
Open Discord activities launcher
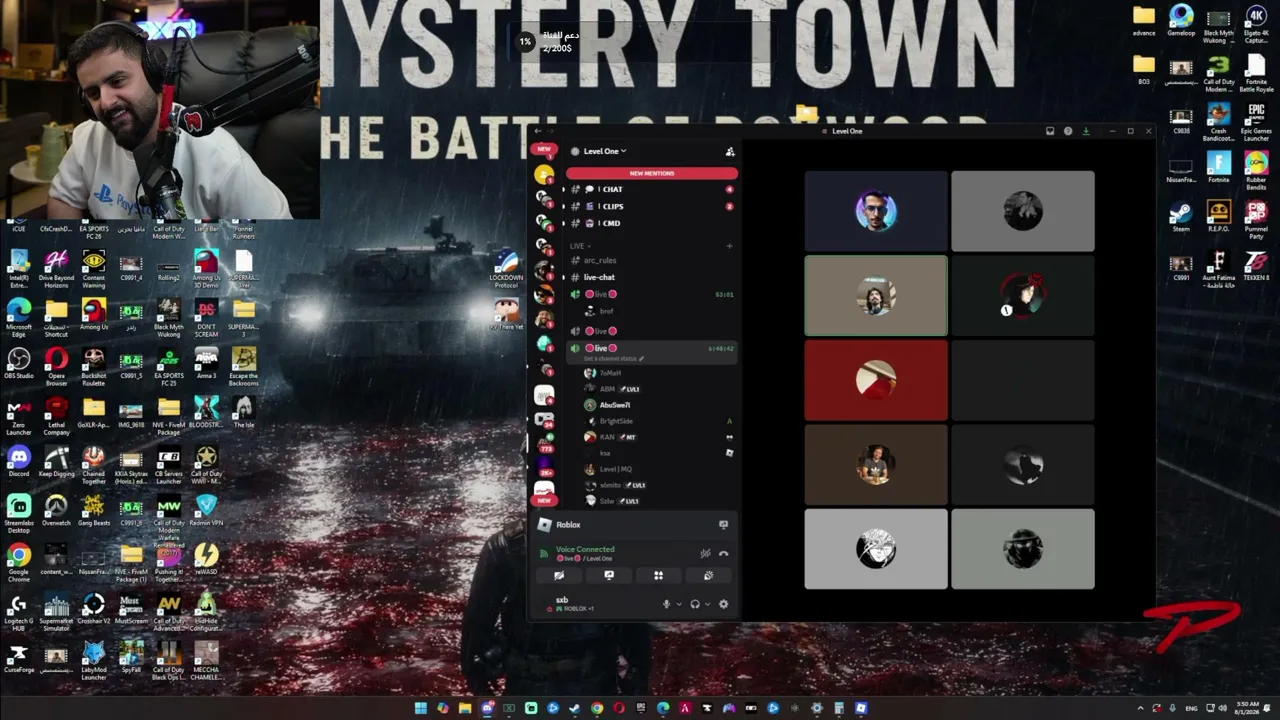pyautogui.click(x=658, y=575)
